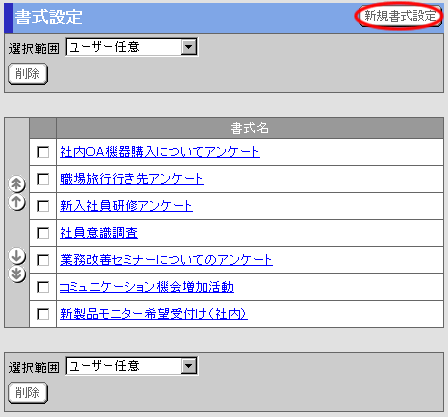The height and width of the screenshot is (417, 448).
Task: Enable the 社員意識調査 row checkbox
Action: [43, 233]
